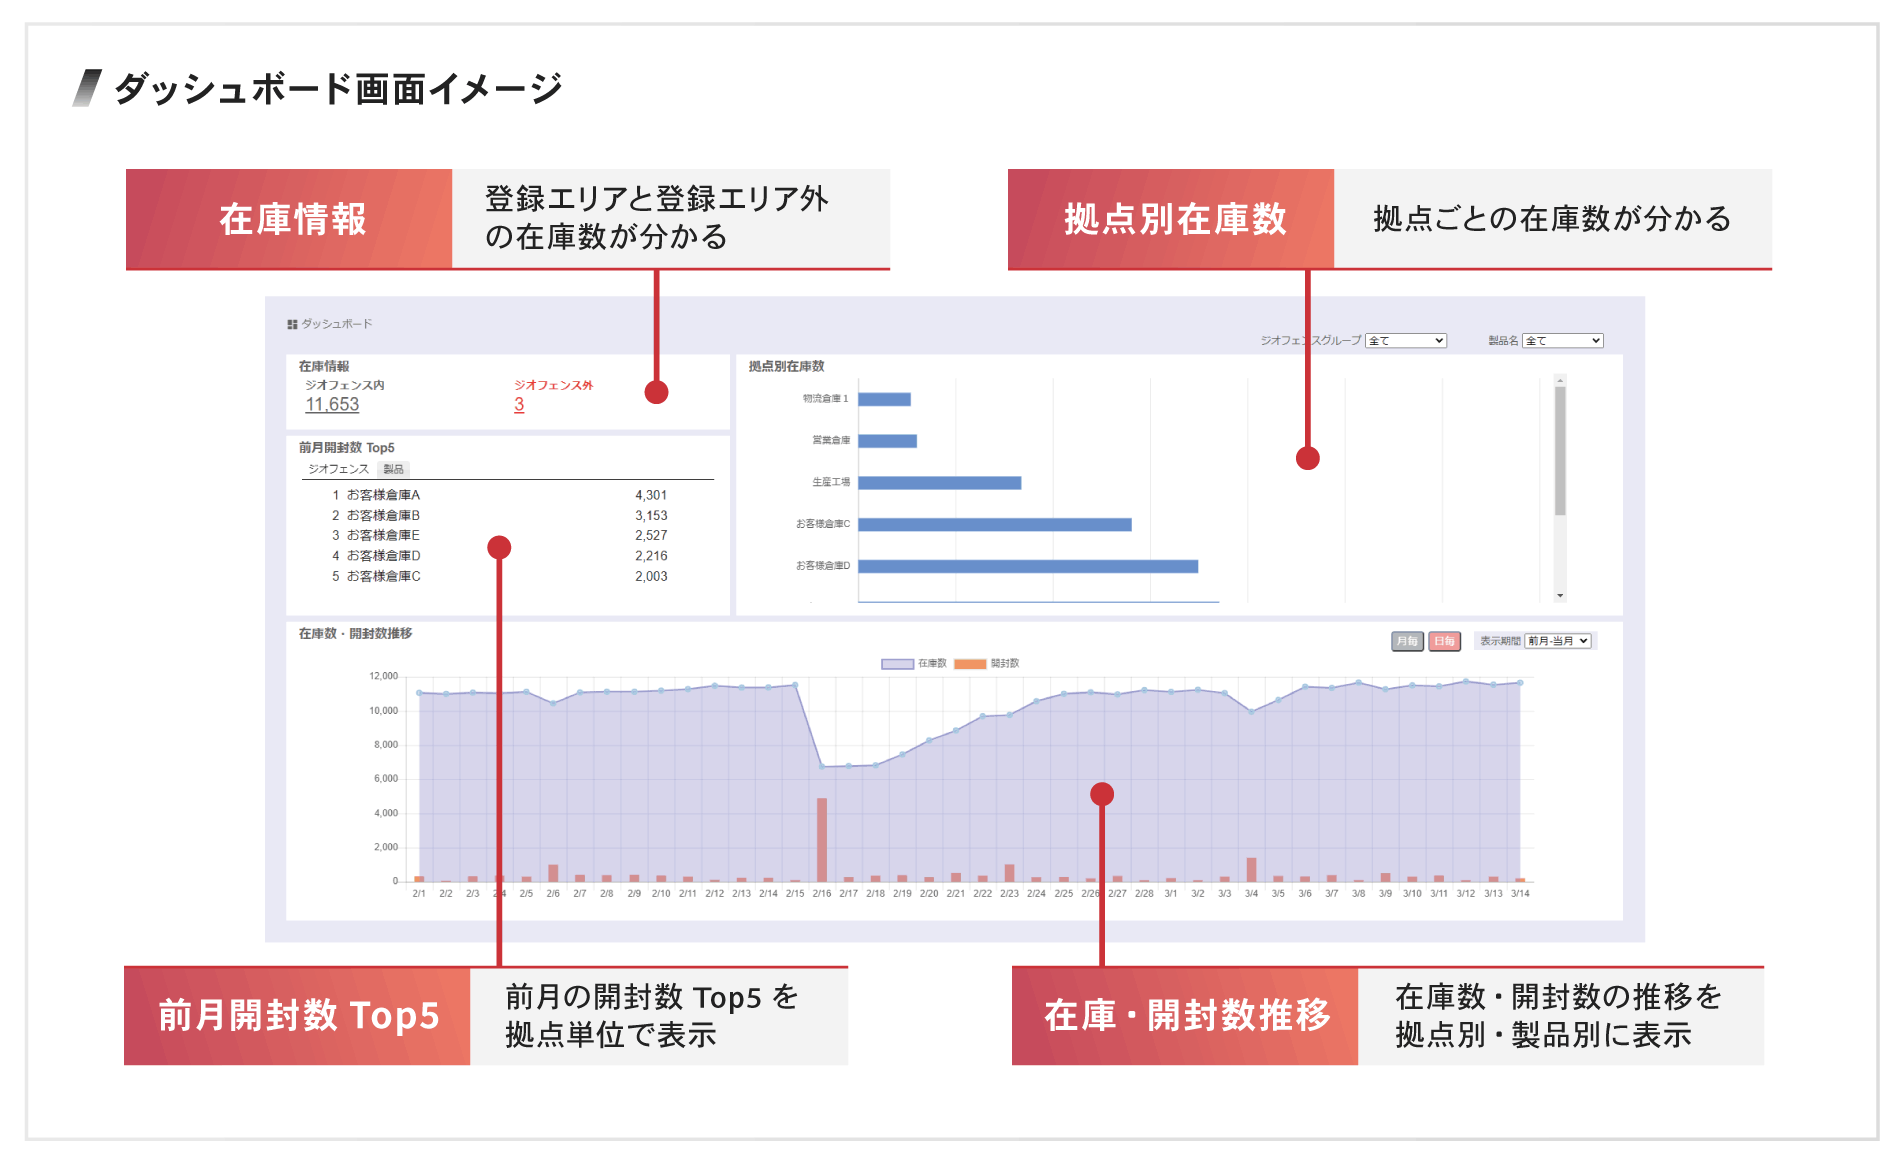Click the location chart scrollbar thumb
The image size is (1900, 1162).
tap(1560, 450)
